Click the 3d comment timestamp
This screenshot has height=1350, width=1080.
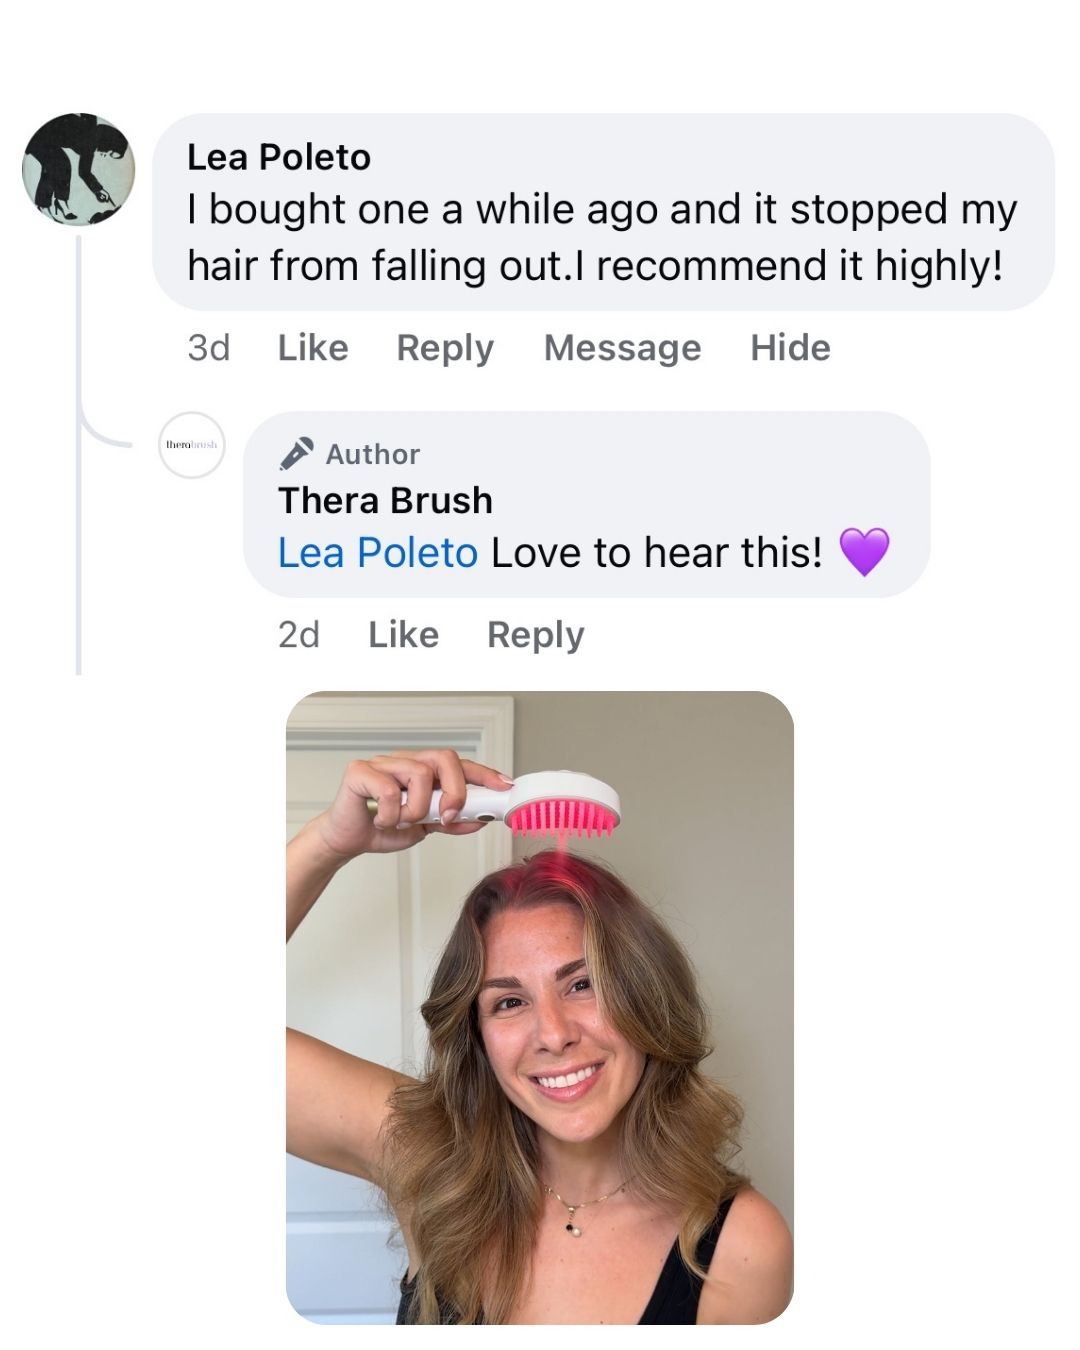tap(208, 348)
